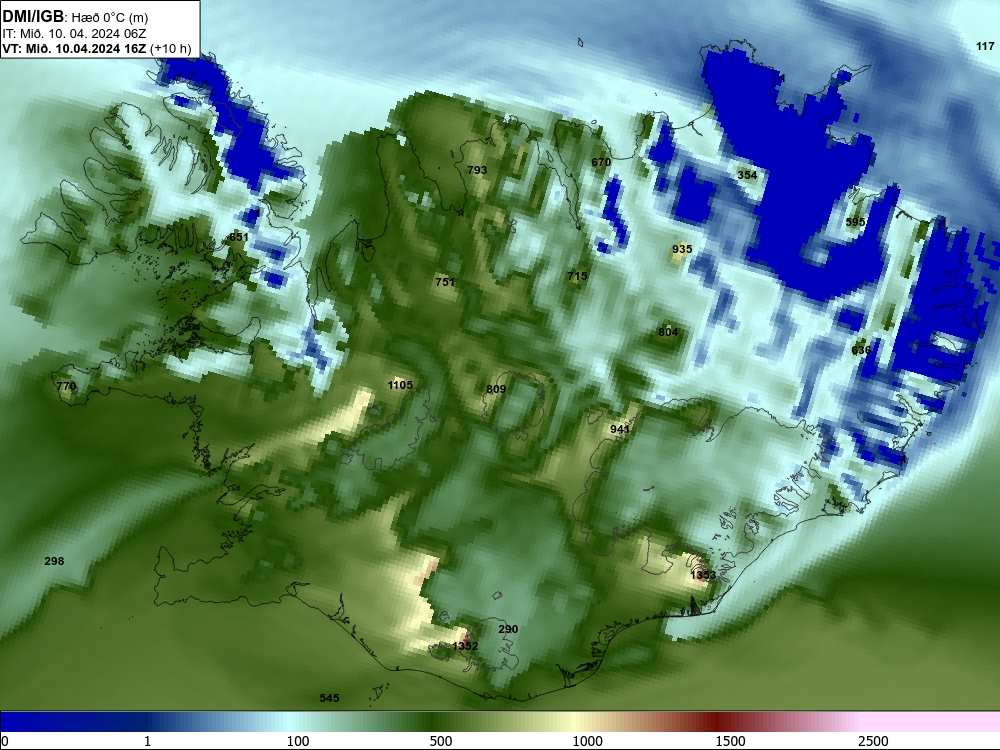This screenshot has height=750, width=1000.
Task: Click the map value 670
Action: pos(601,162)
